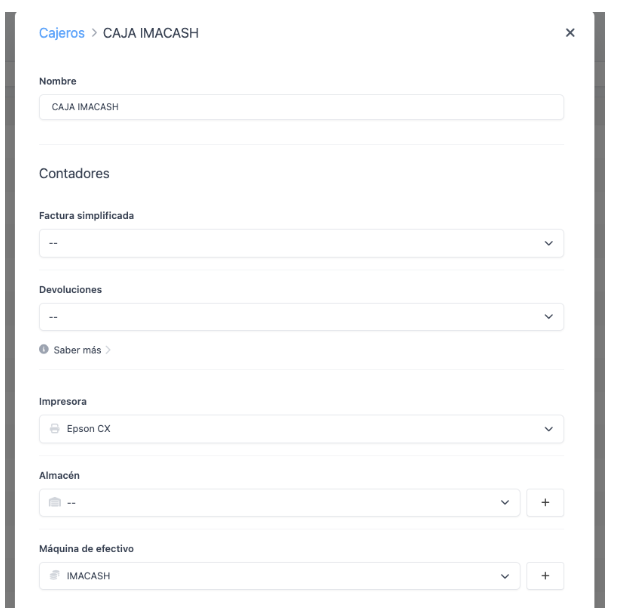The width and height of the screenshot is (620, 614).
Task: Click the printer icon in Impresora field
Action: [x=55, y=429]
